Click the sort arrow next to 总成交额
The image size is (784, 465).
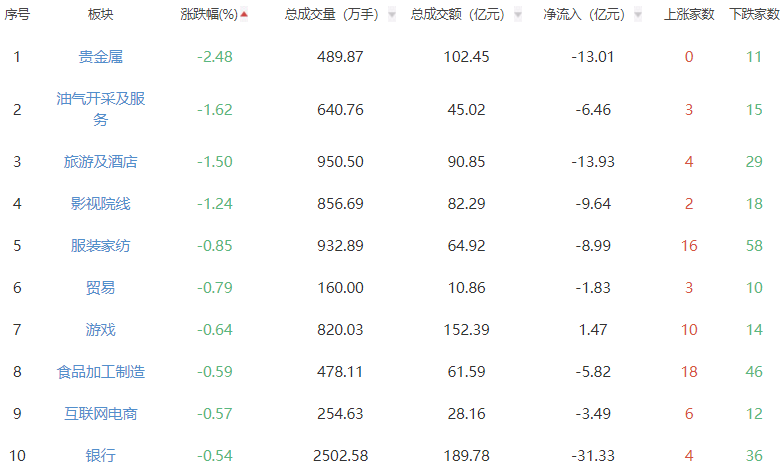(518, 15)
